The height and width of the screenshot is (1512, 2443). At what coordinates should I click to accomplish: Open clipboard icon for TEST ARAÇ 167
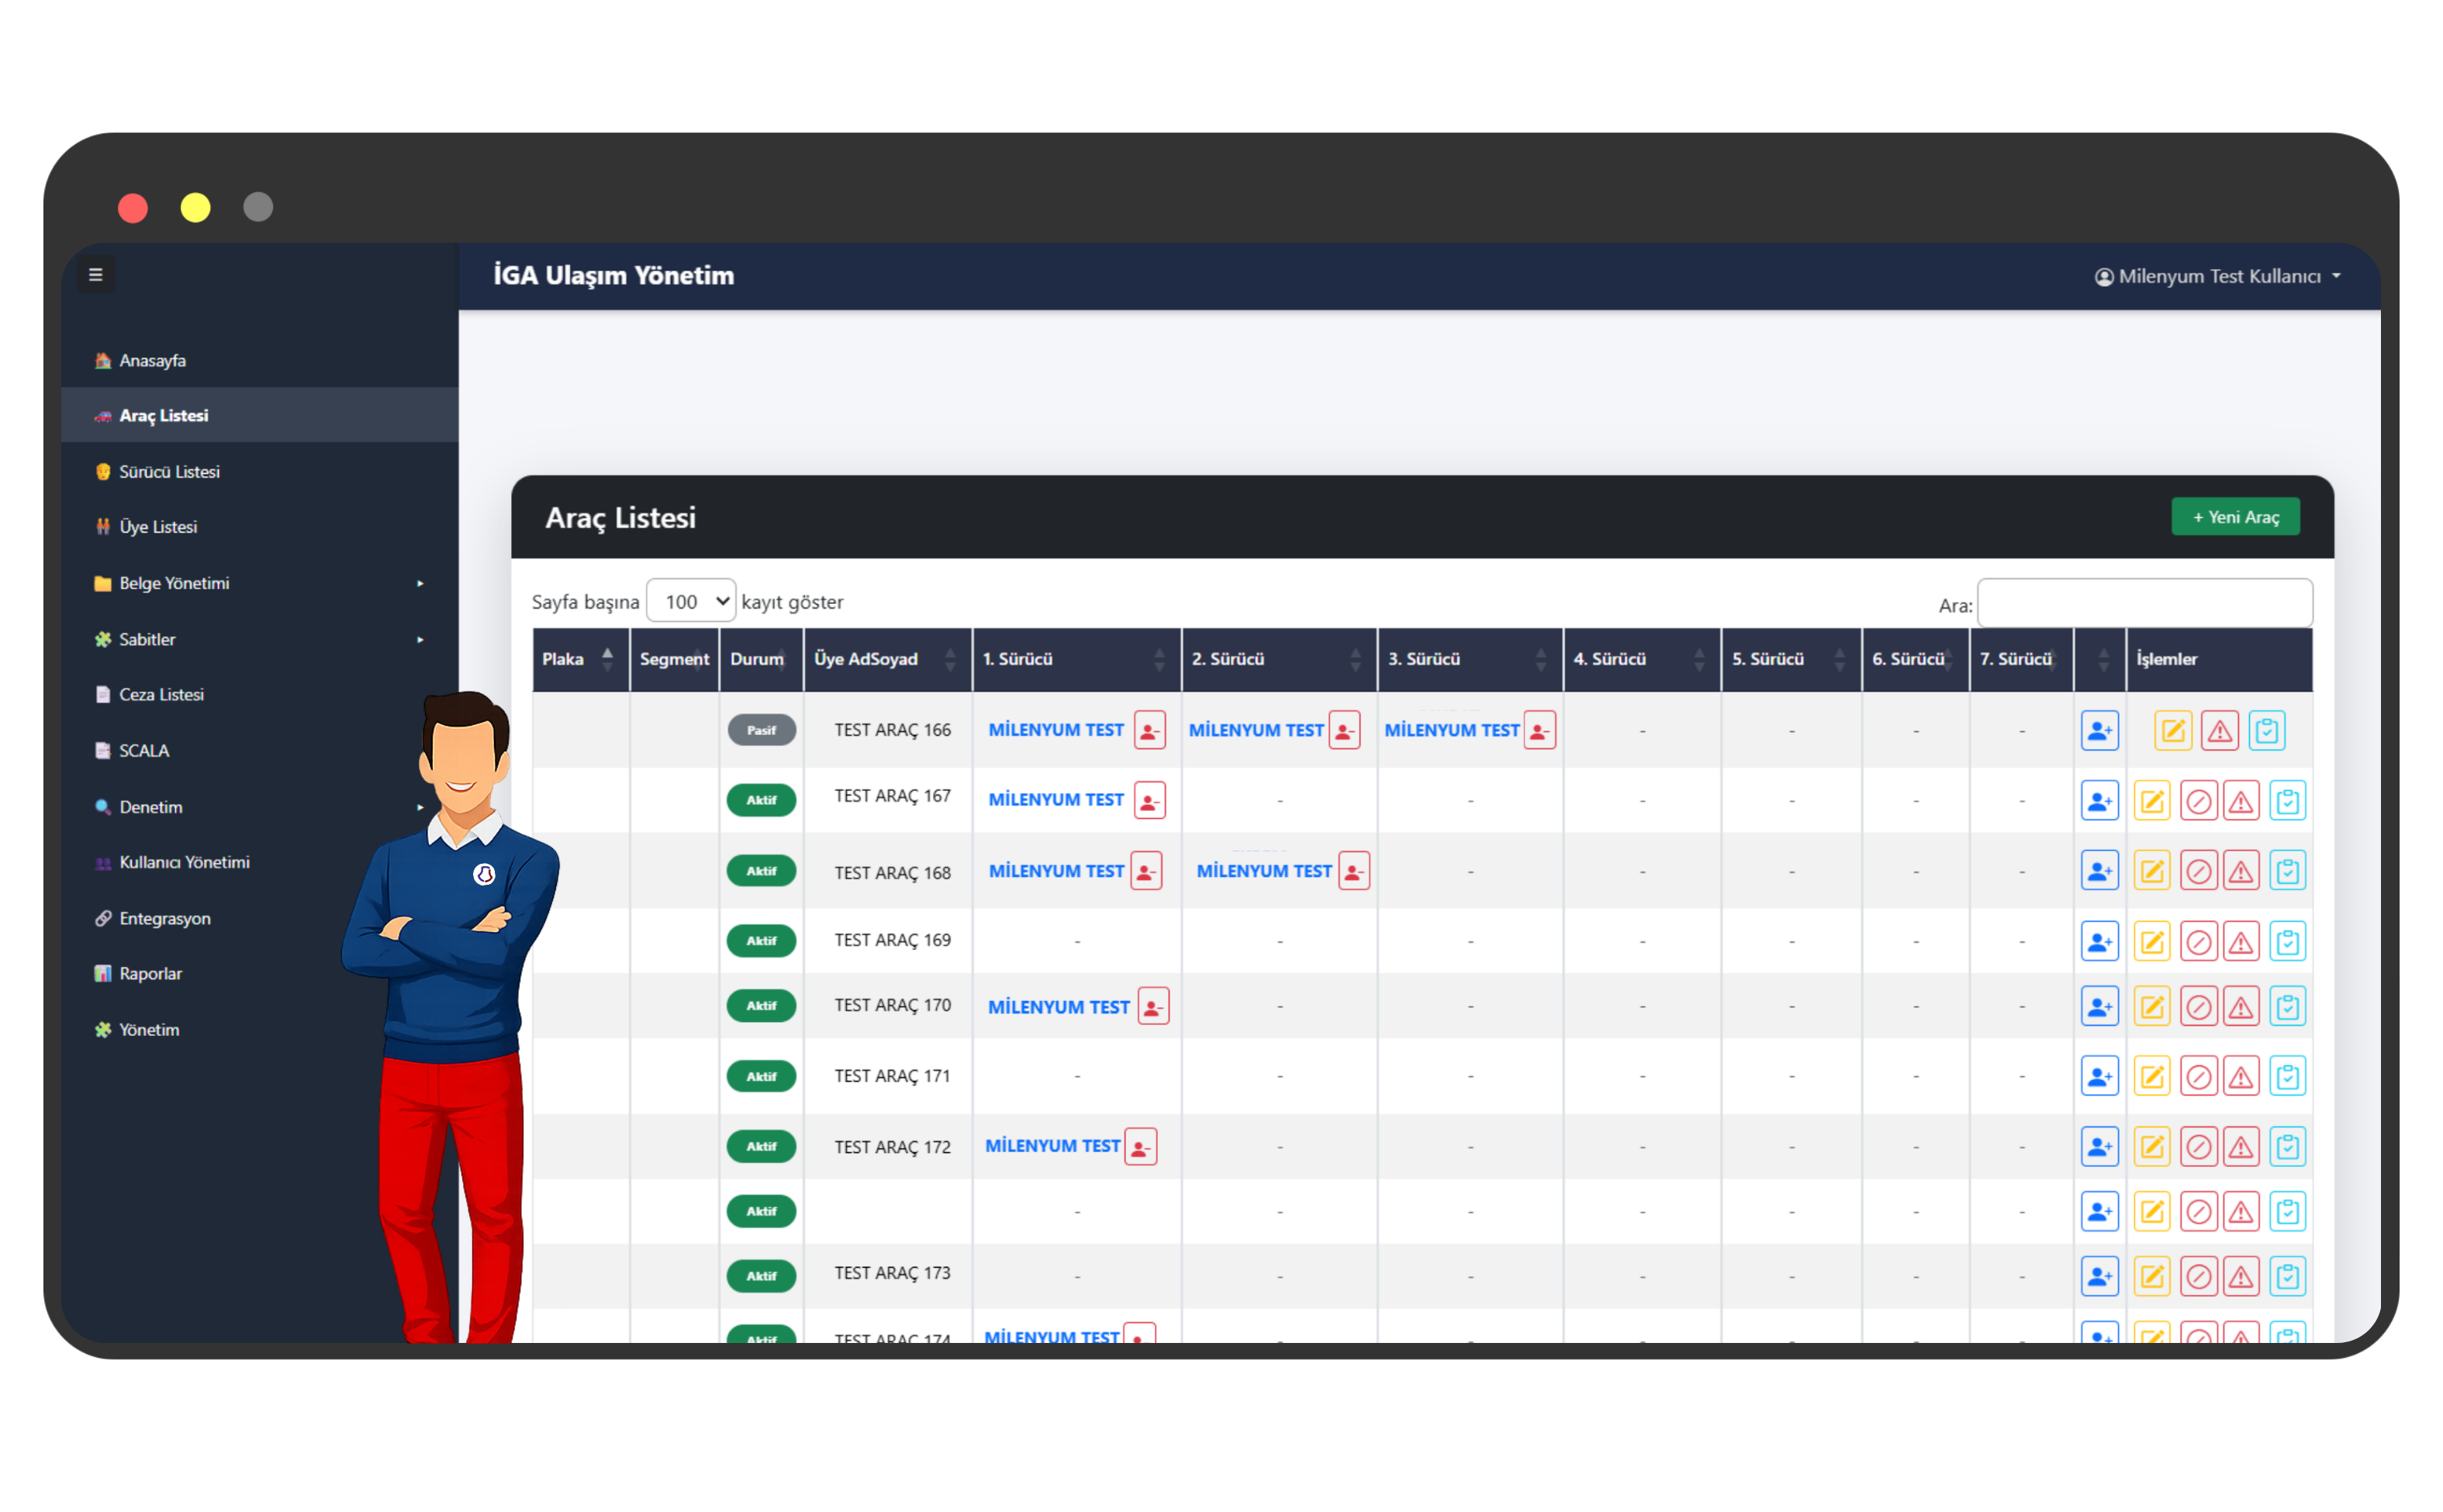click(2287, 801)
